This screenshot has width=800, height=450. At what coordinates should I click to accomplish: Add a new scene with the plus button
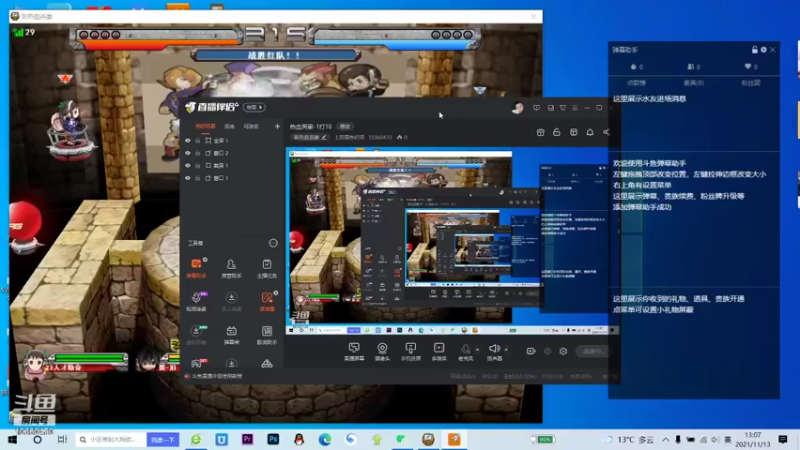click(277, 126)
